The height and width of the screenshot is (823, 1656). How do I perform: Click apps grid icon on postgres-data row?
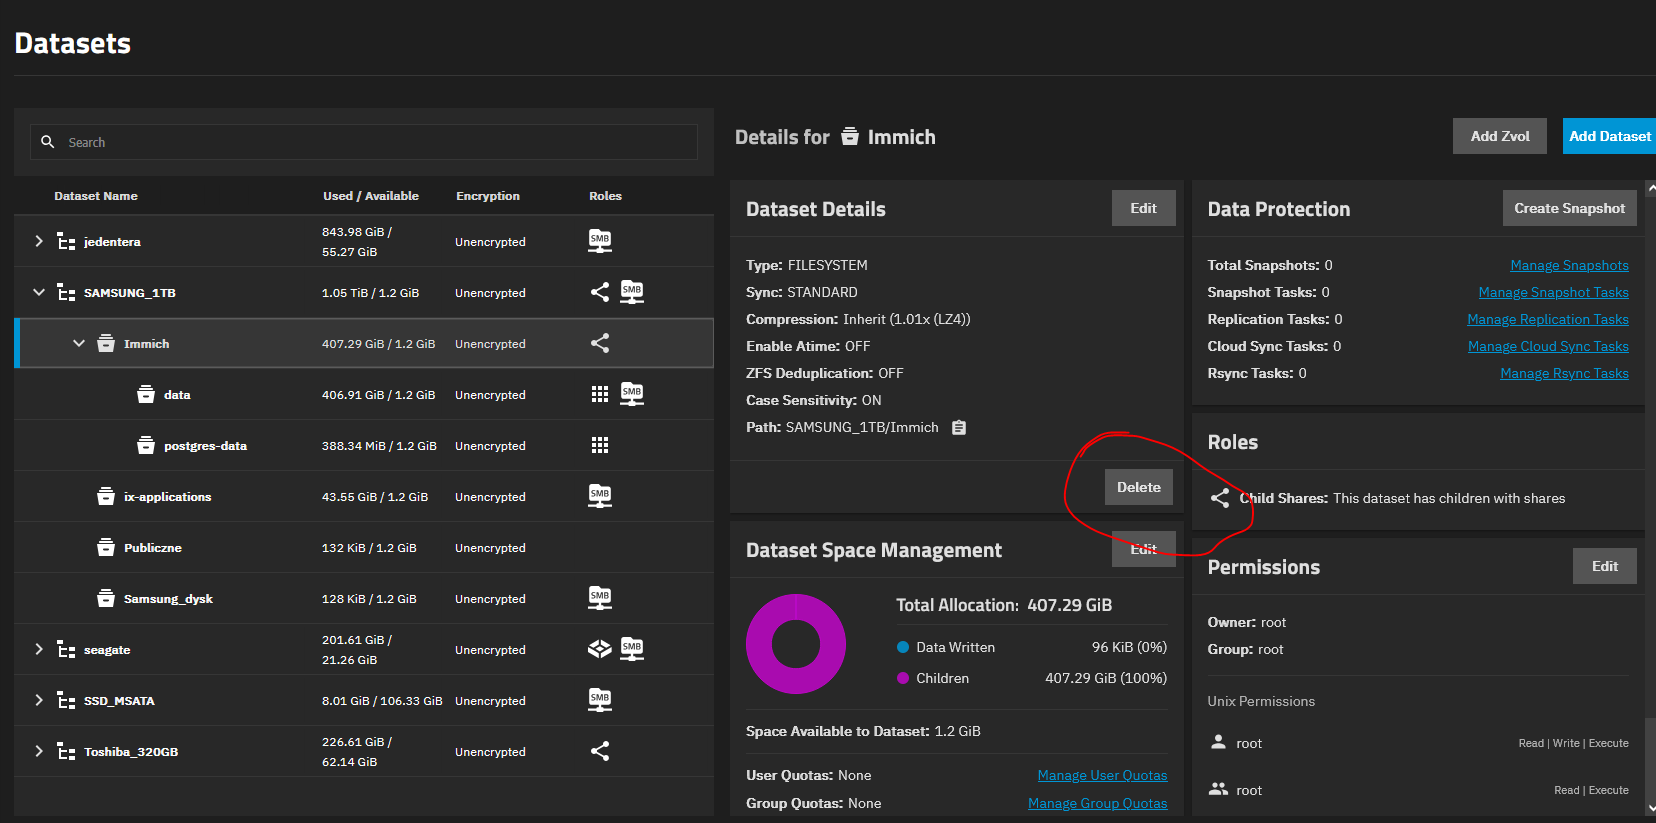pos(600,445)
